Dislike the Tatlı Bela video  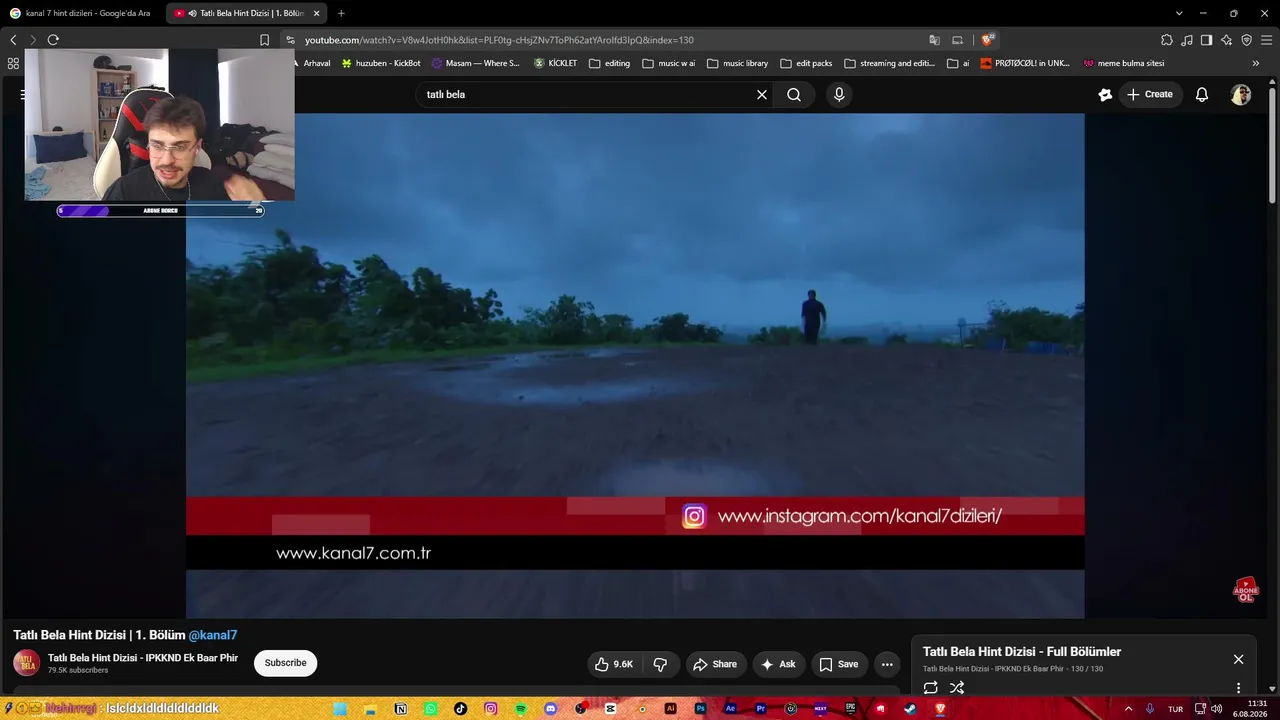pyautogui.click(x=660, y=664)
